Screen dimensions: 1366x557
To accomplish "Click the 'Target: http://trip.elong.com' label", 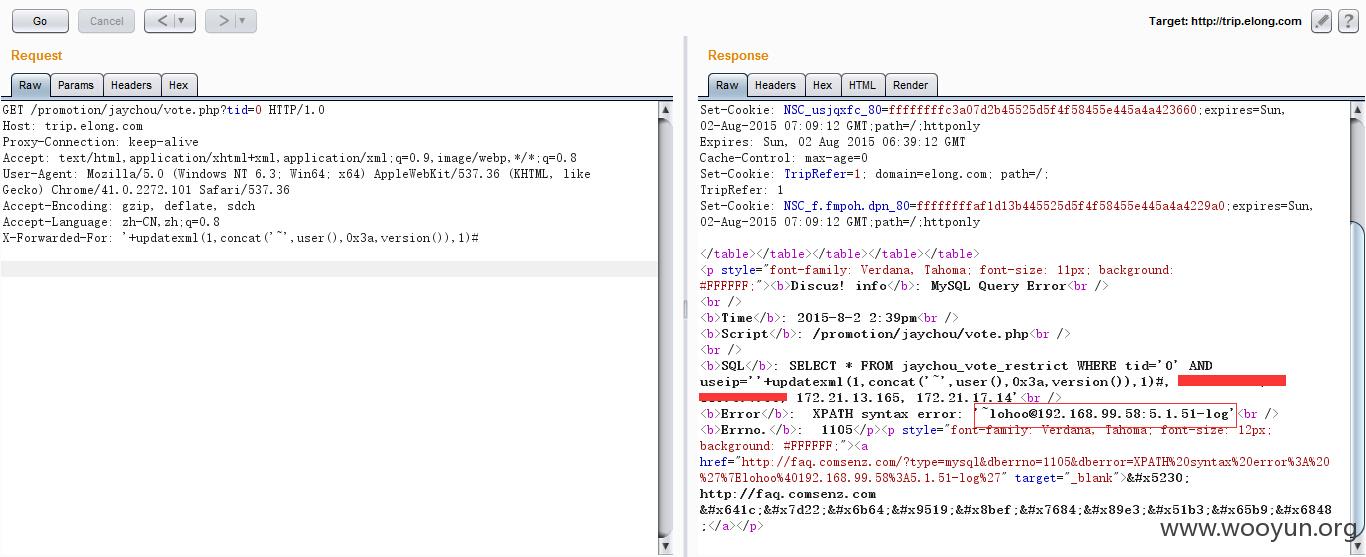I will [1225, 21].
